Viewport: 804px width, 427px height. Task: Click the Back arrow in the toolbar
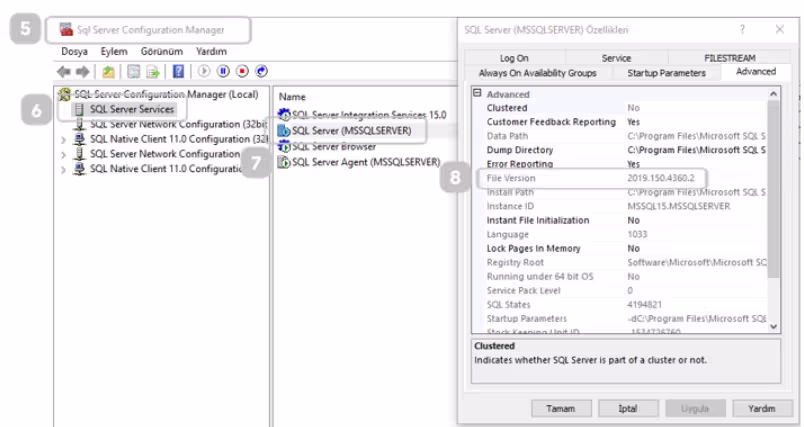(64, 72)
